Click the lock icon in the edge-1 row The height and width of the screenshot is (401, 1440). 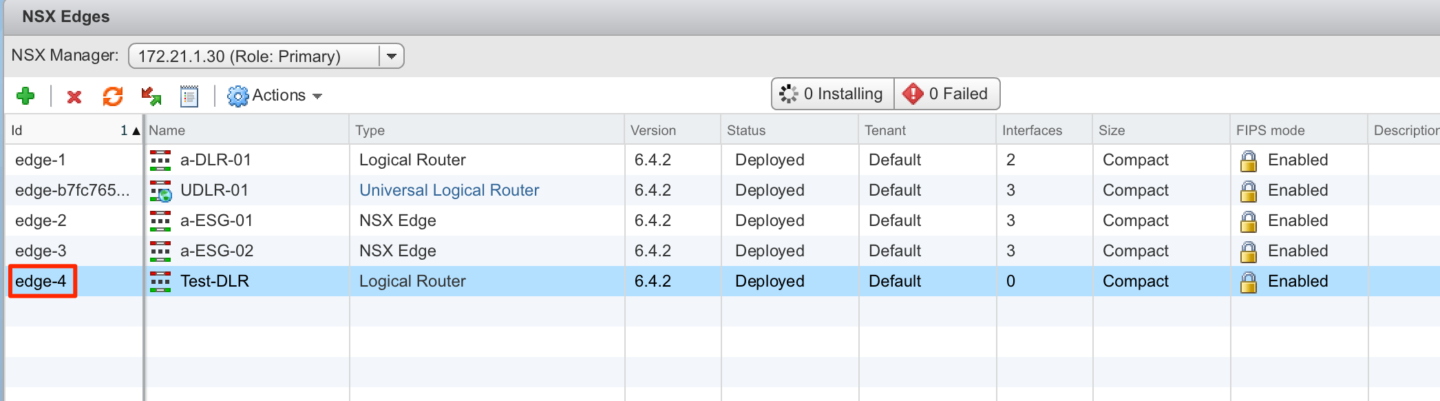click(1248, 160)
